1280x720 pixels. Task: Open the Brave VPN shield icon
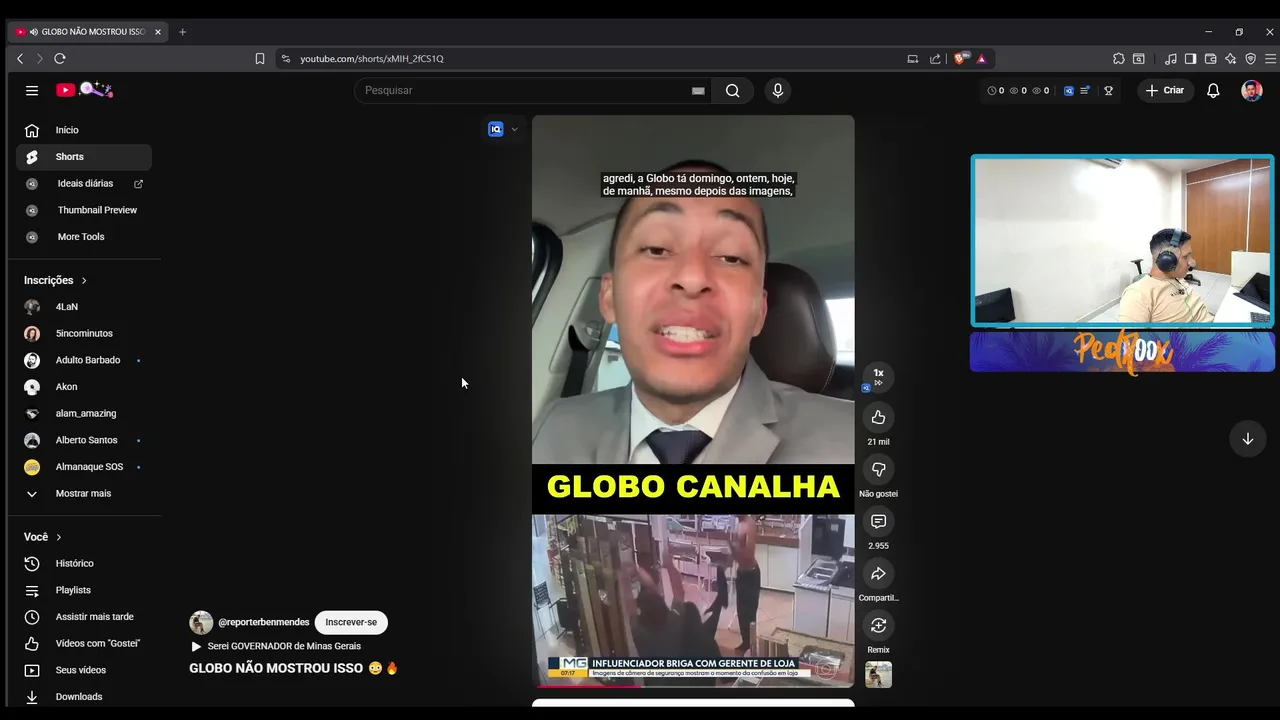(x=1250, y=59)
